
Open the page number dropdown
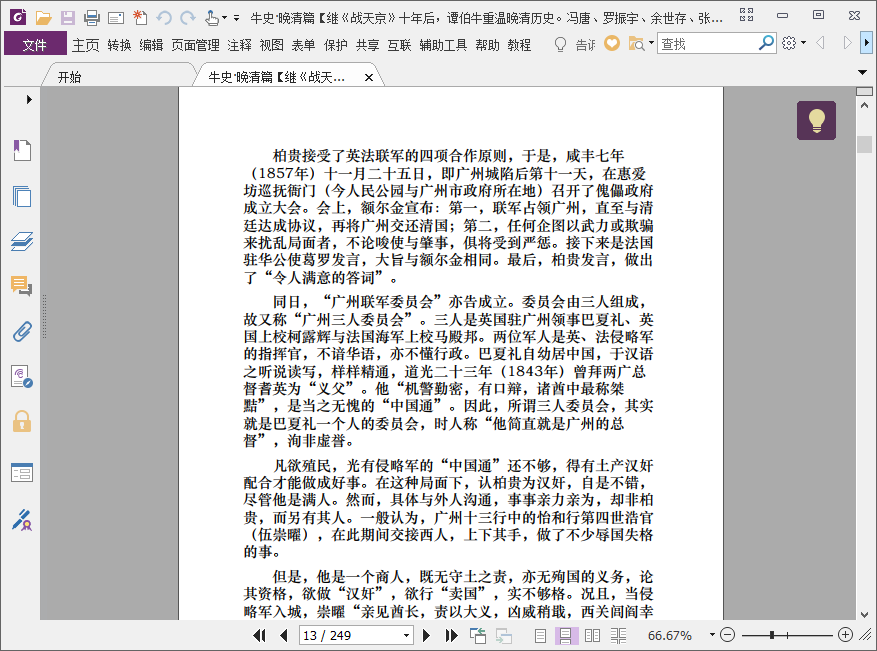pos(406,635)
